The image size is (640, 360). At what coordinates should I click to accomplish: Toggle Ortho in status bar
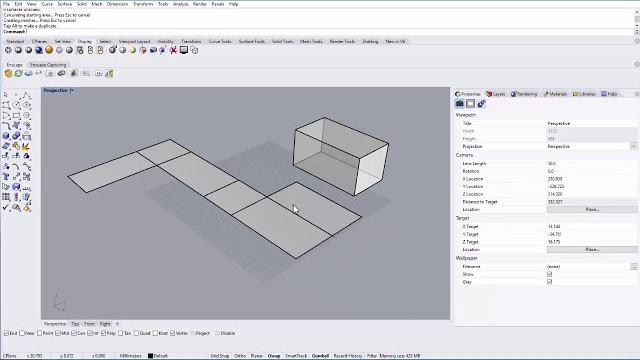pos(240,356)
